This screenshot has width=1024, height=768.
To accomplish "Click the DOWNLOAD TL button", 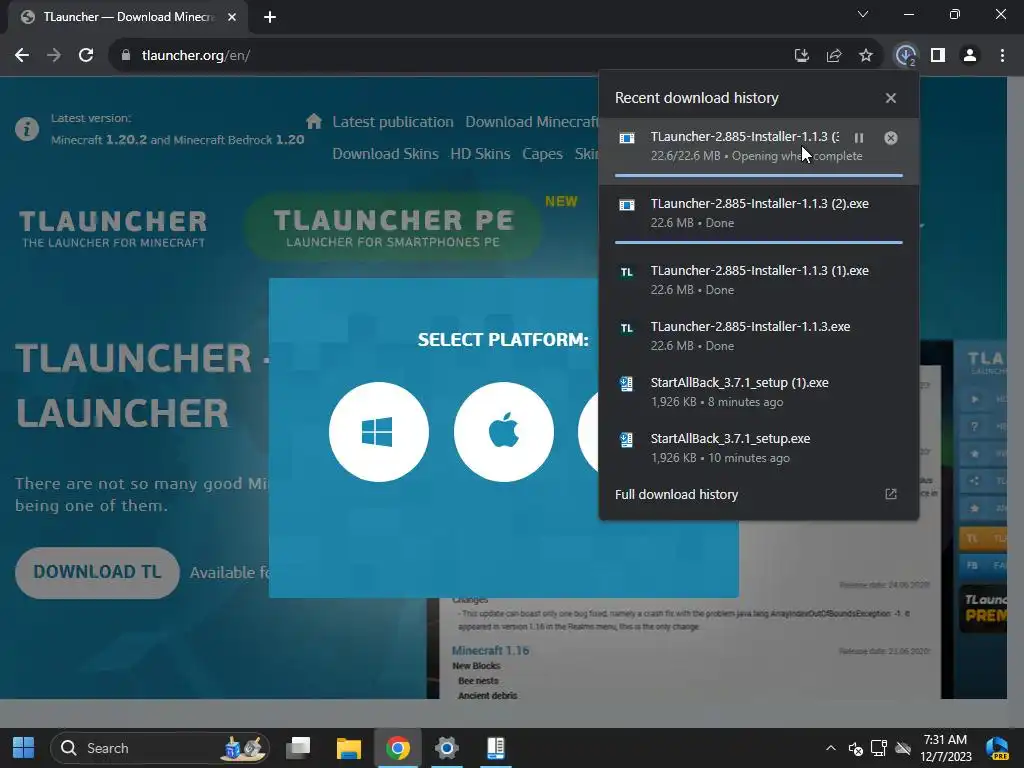I will coord(97,573).
